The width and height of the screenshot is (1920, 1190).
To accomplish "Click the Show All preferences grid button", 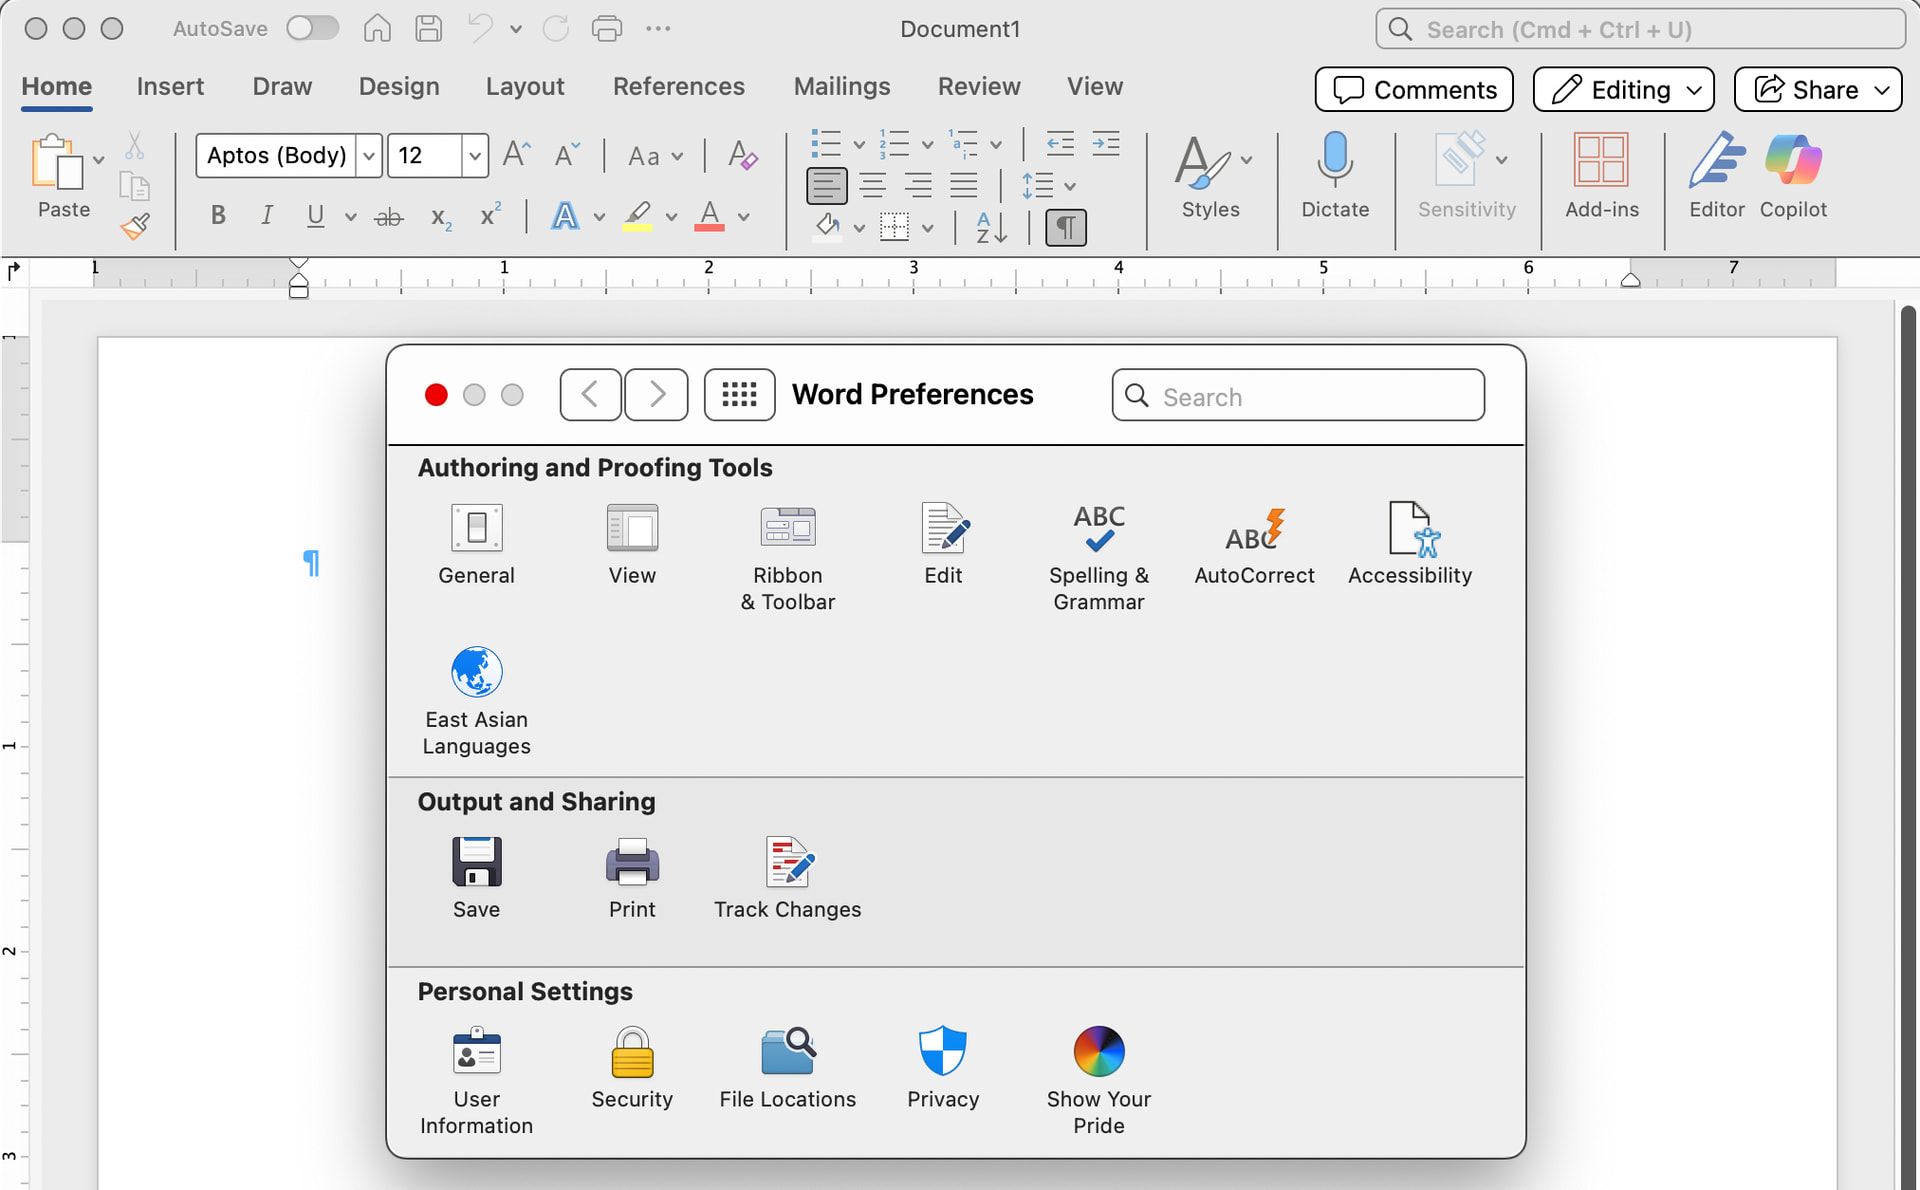I will coord(739,395).
